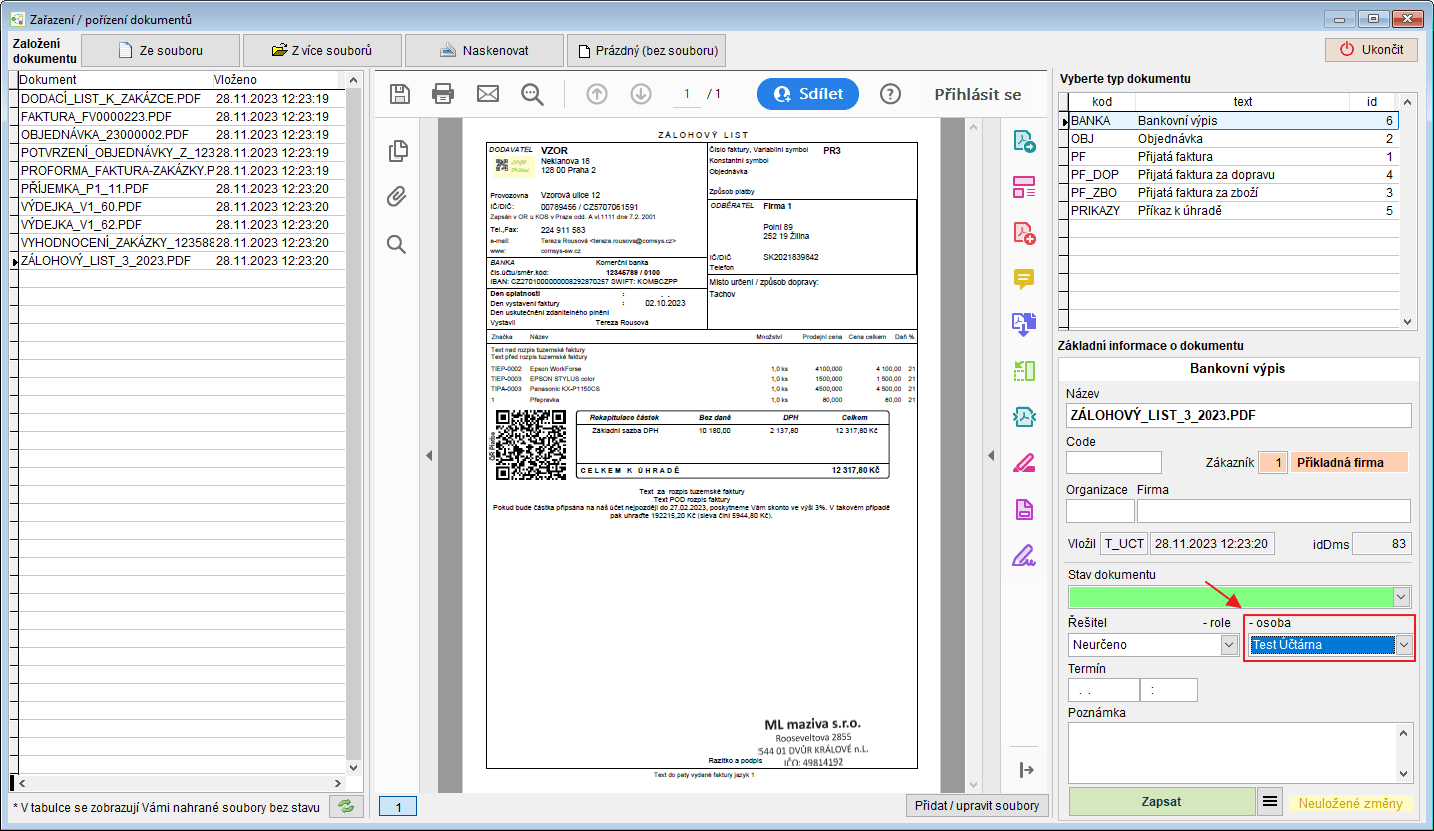Expand the Stav dokumentu dropdown
1434x831 pixels.
(1400, 597)
